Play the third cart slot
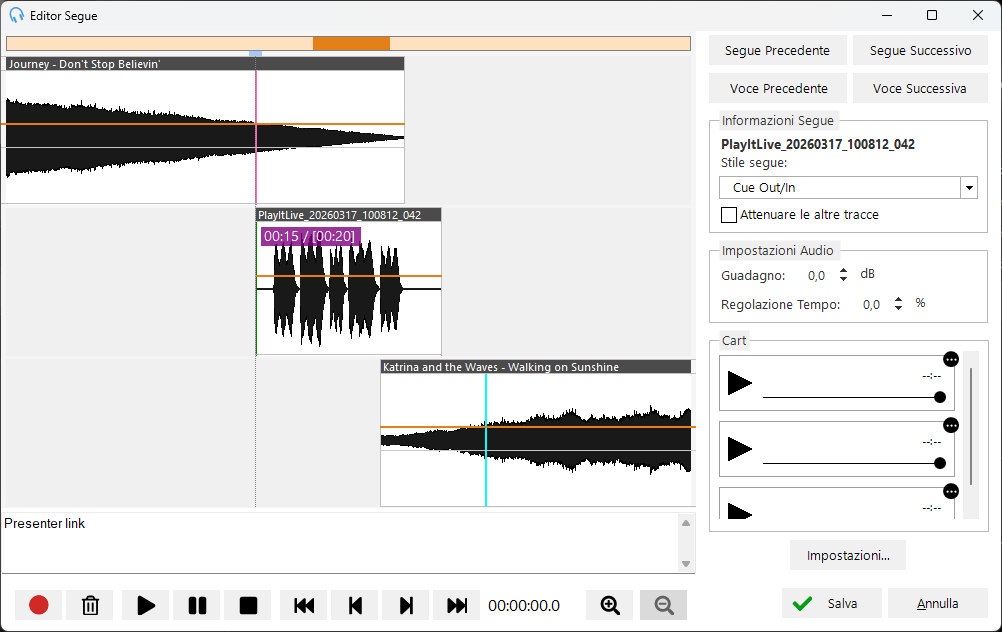Screen dimensions: 1002x632 [x=740, y=511]
